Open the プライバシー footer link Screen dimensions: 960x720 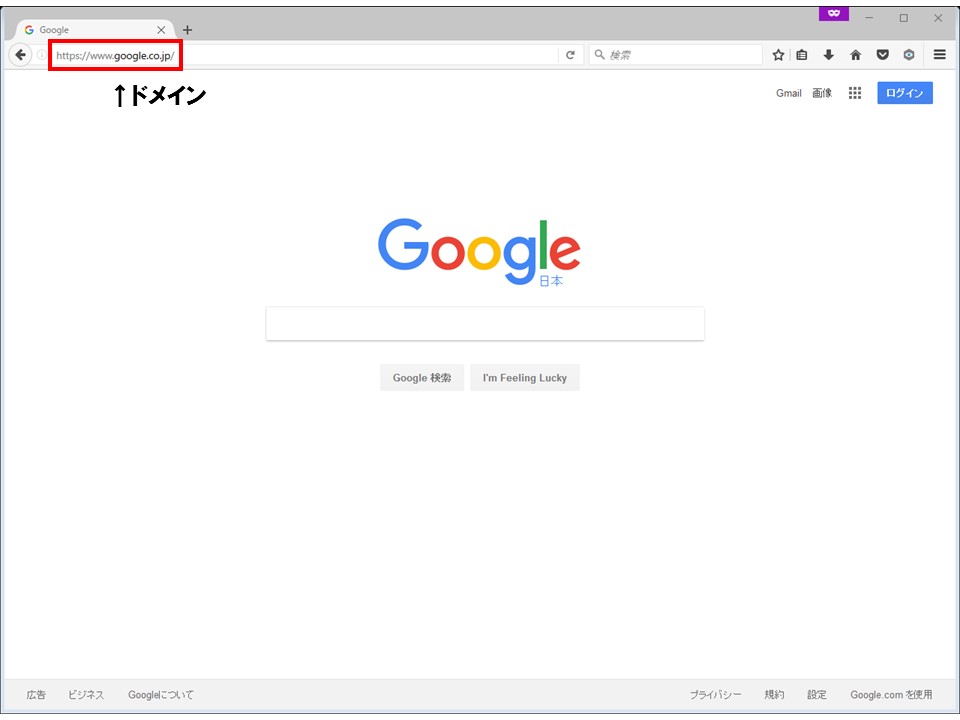click(715, 695)
